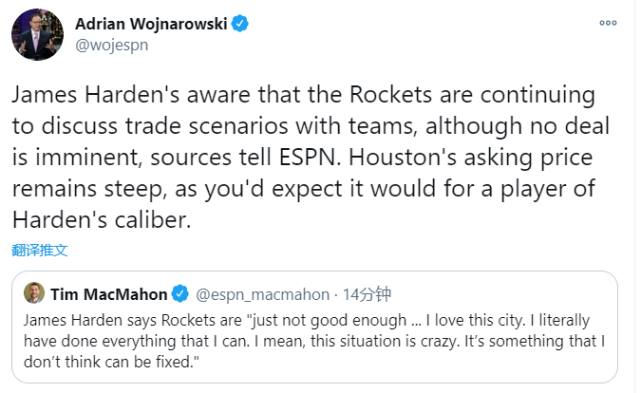
Task: Click the 翻译推文 translate tweet link
Action: 40,250
